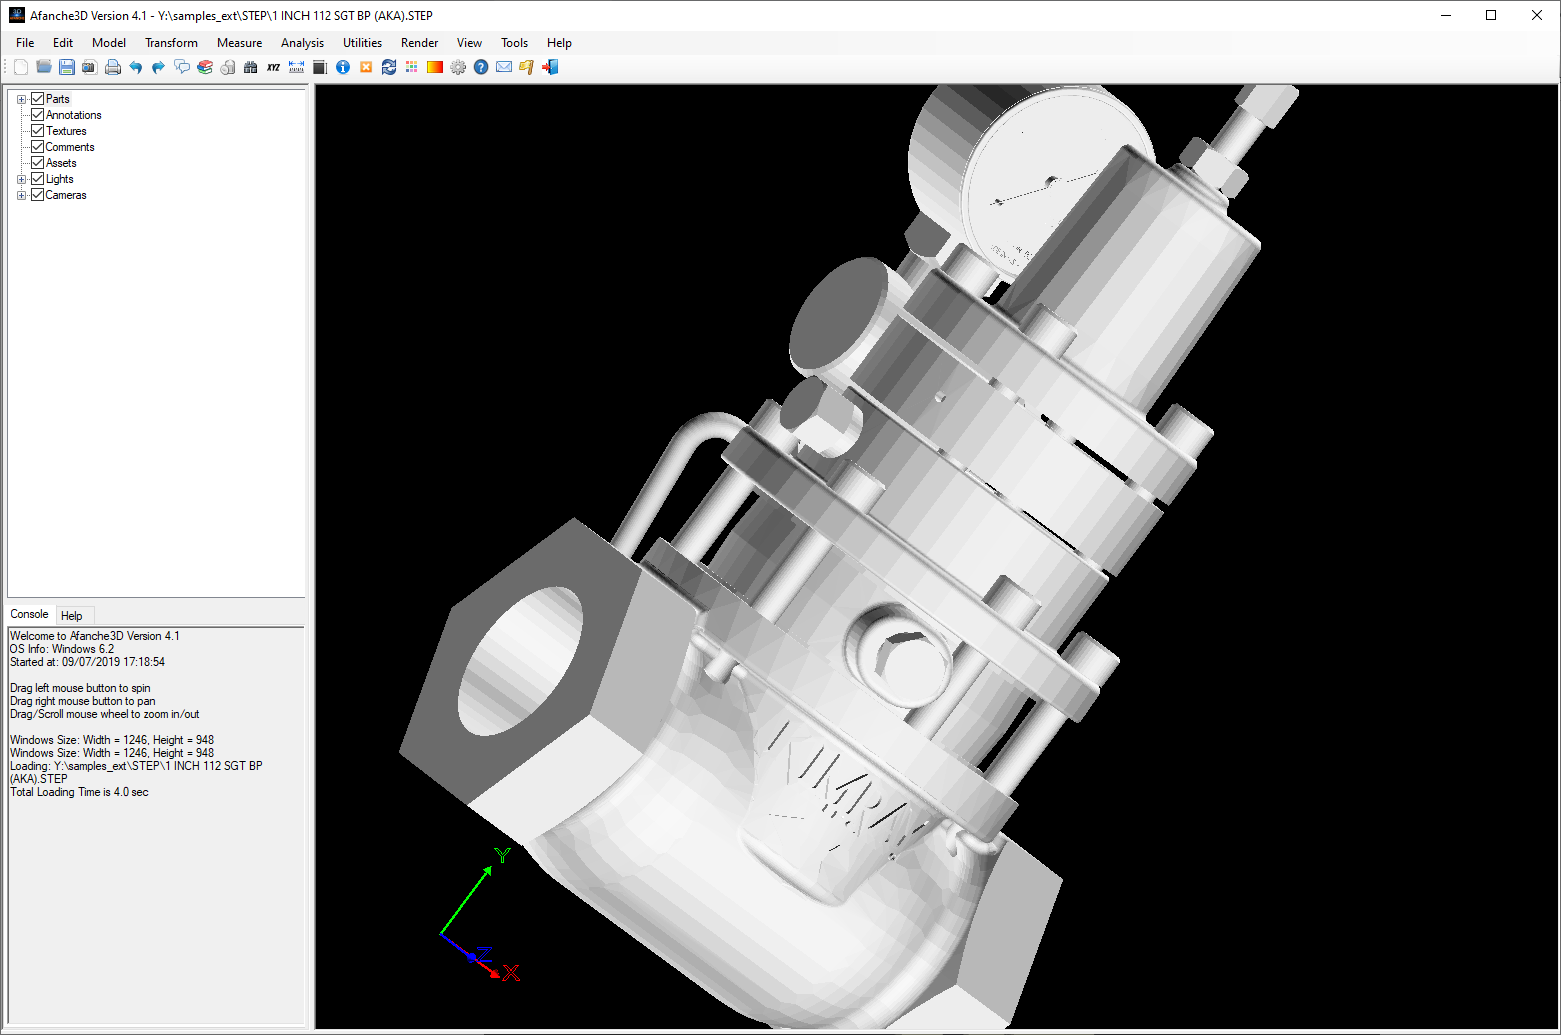The width and height of the screenshot is (1561, 1035).
Task: Disable the Comments checkbox
Action: [38, 147]
